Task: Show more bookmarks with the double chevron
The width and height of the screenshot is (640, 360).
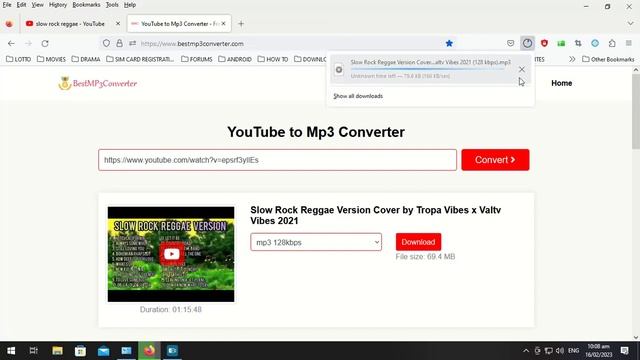Action: [x=572, y=59]
